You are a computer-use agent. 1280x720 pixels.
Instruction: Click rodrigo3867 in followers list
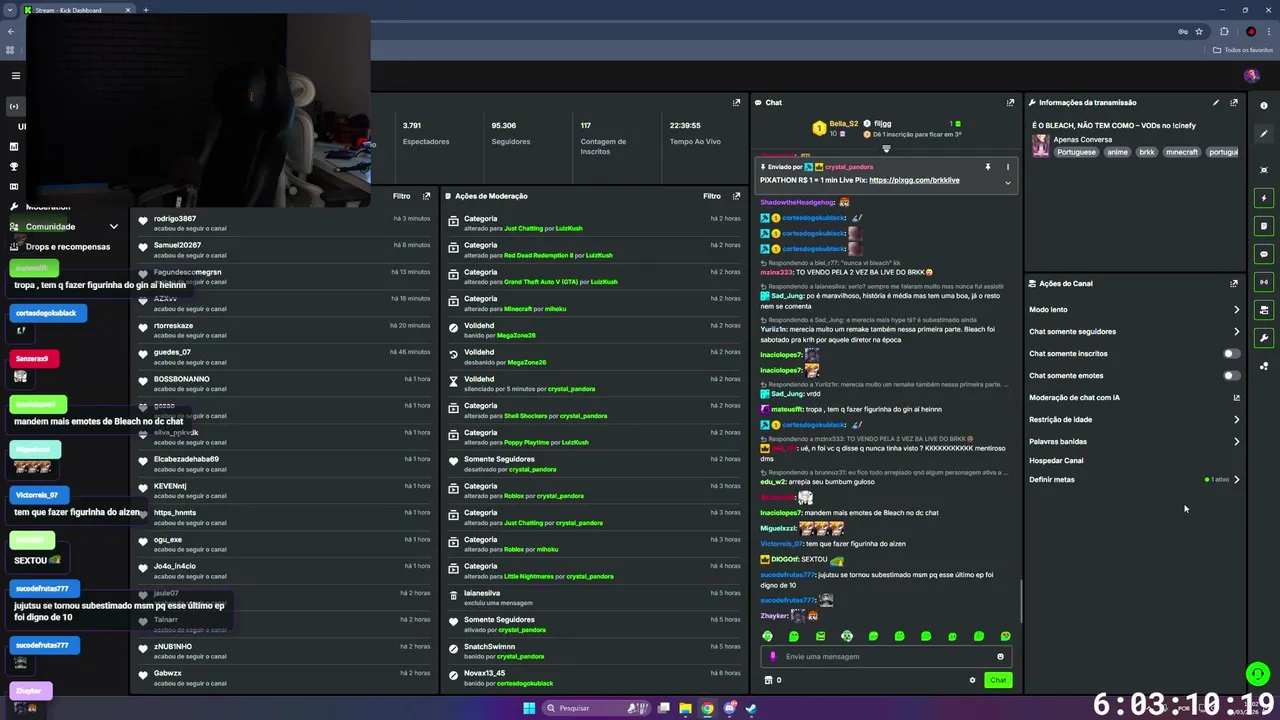pos(175,218)
